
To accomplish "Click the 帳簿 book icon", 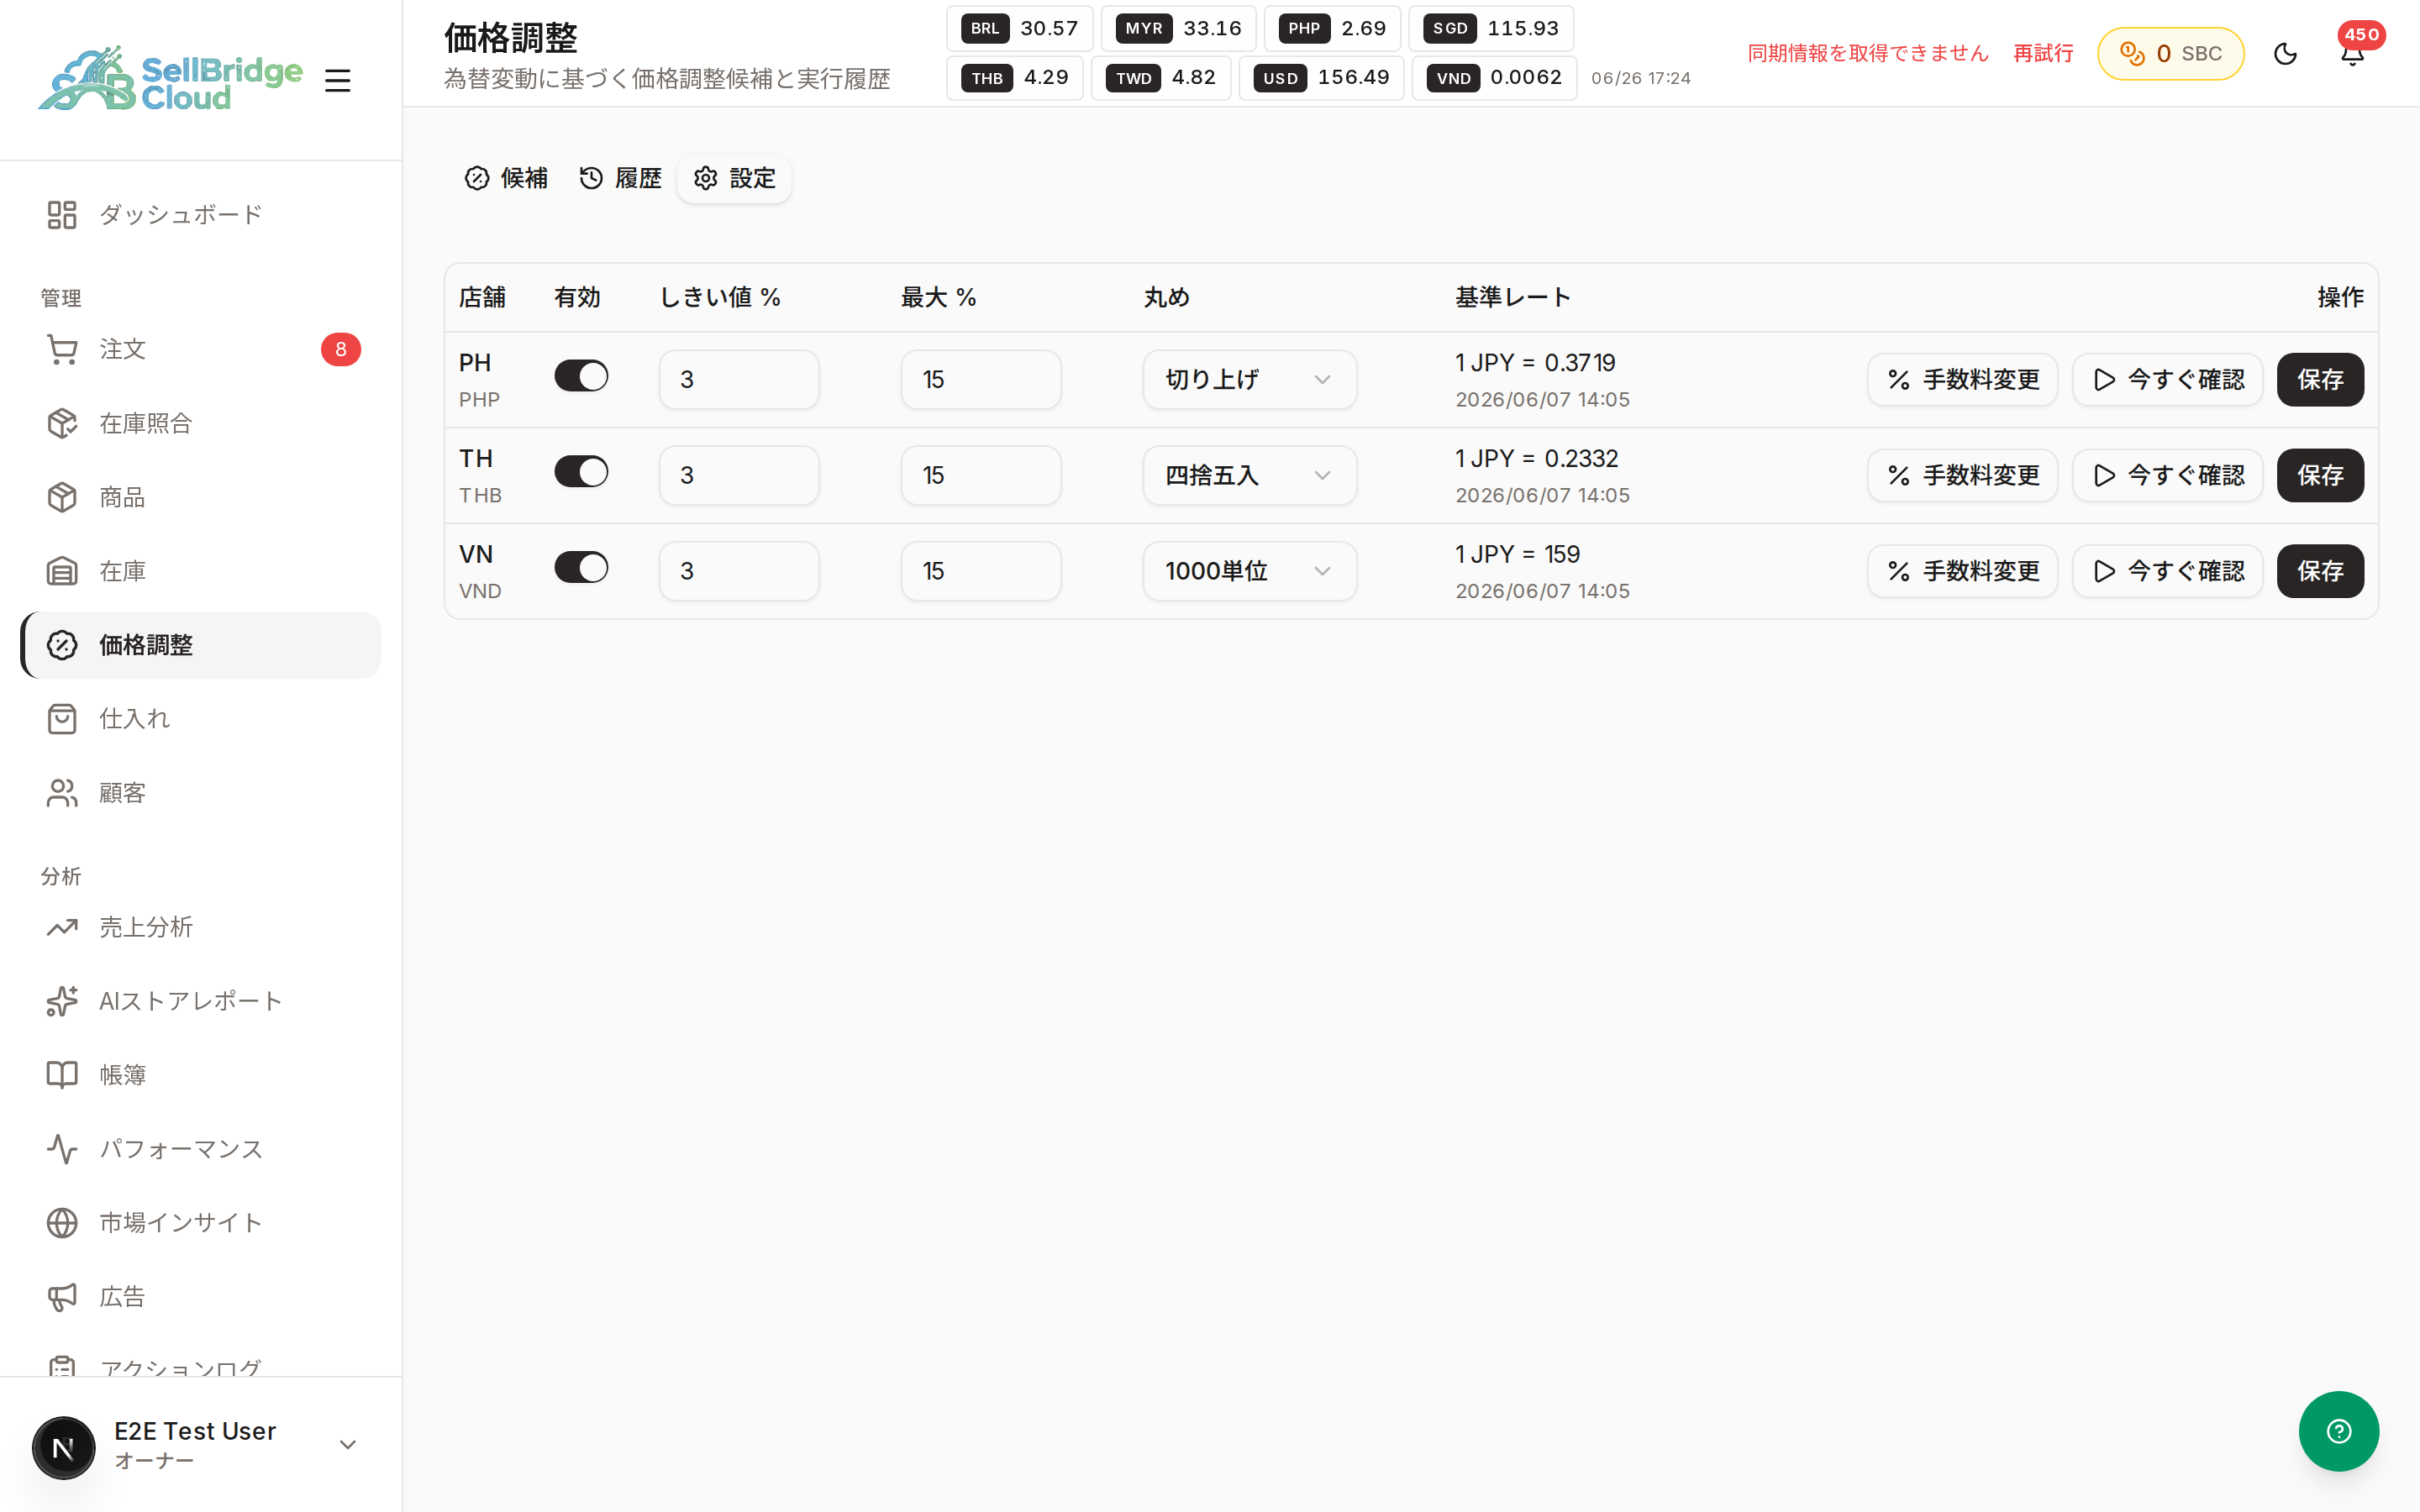I will tap(62, 1075).
